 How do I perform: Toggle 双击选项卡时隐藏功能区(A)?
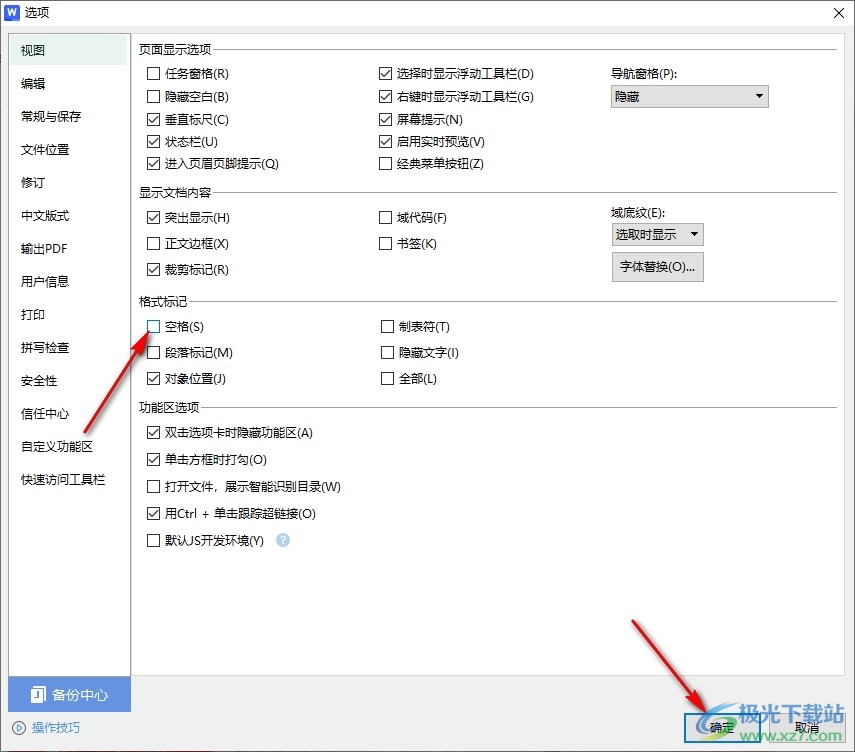(154, 433)
